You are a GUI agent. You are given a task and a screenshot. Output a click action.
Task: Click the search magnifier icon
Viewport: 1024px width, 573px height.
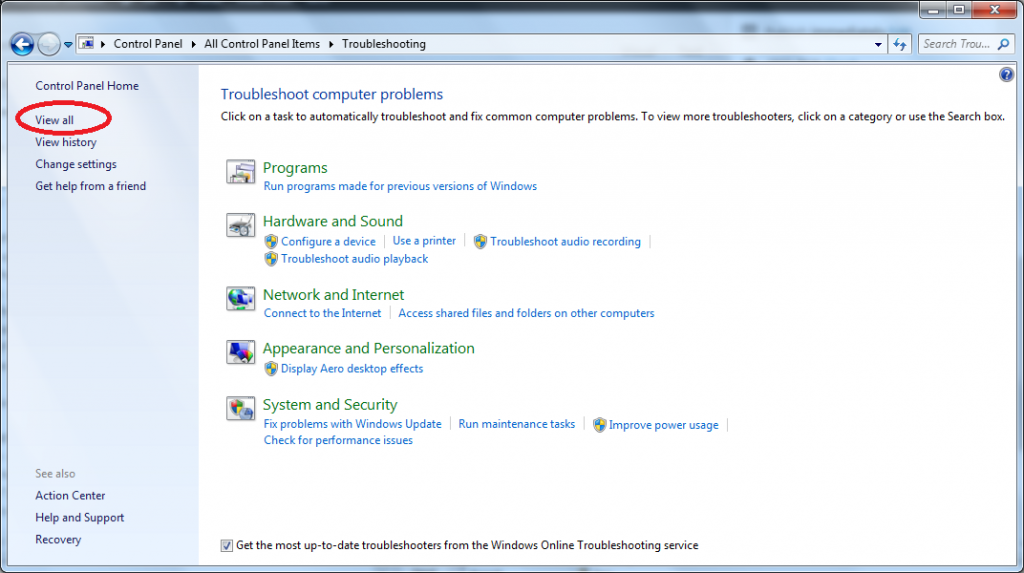(1004, 44)
